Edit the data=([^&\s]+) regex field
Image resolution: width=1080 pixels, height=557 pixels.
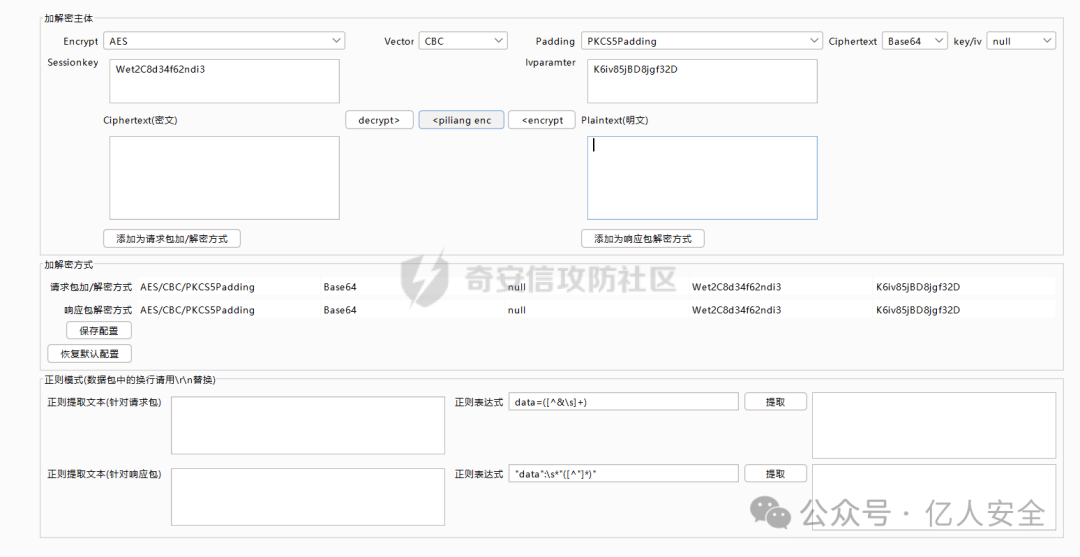[x=623, y=402]
